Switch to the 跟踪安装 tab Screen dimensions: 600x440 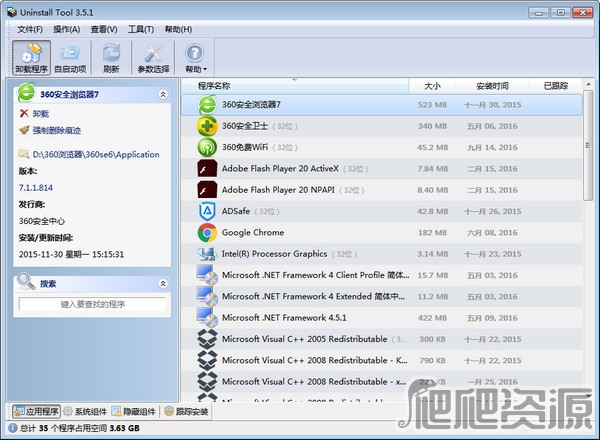pos(186,412)
